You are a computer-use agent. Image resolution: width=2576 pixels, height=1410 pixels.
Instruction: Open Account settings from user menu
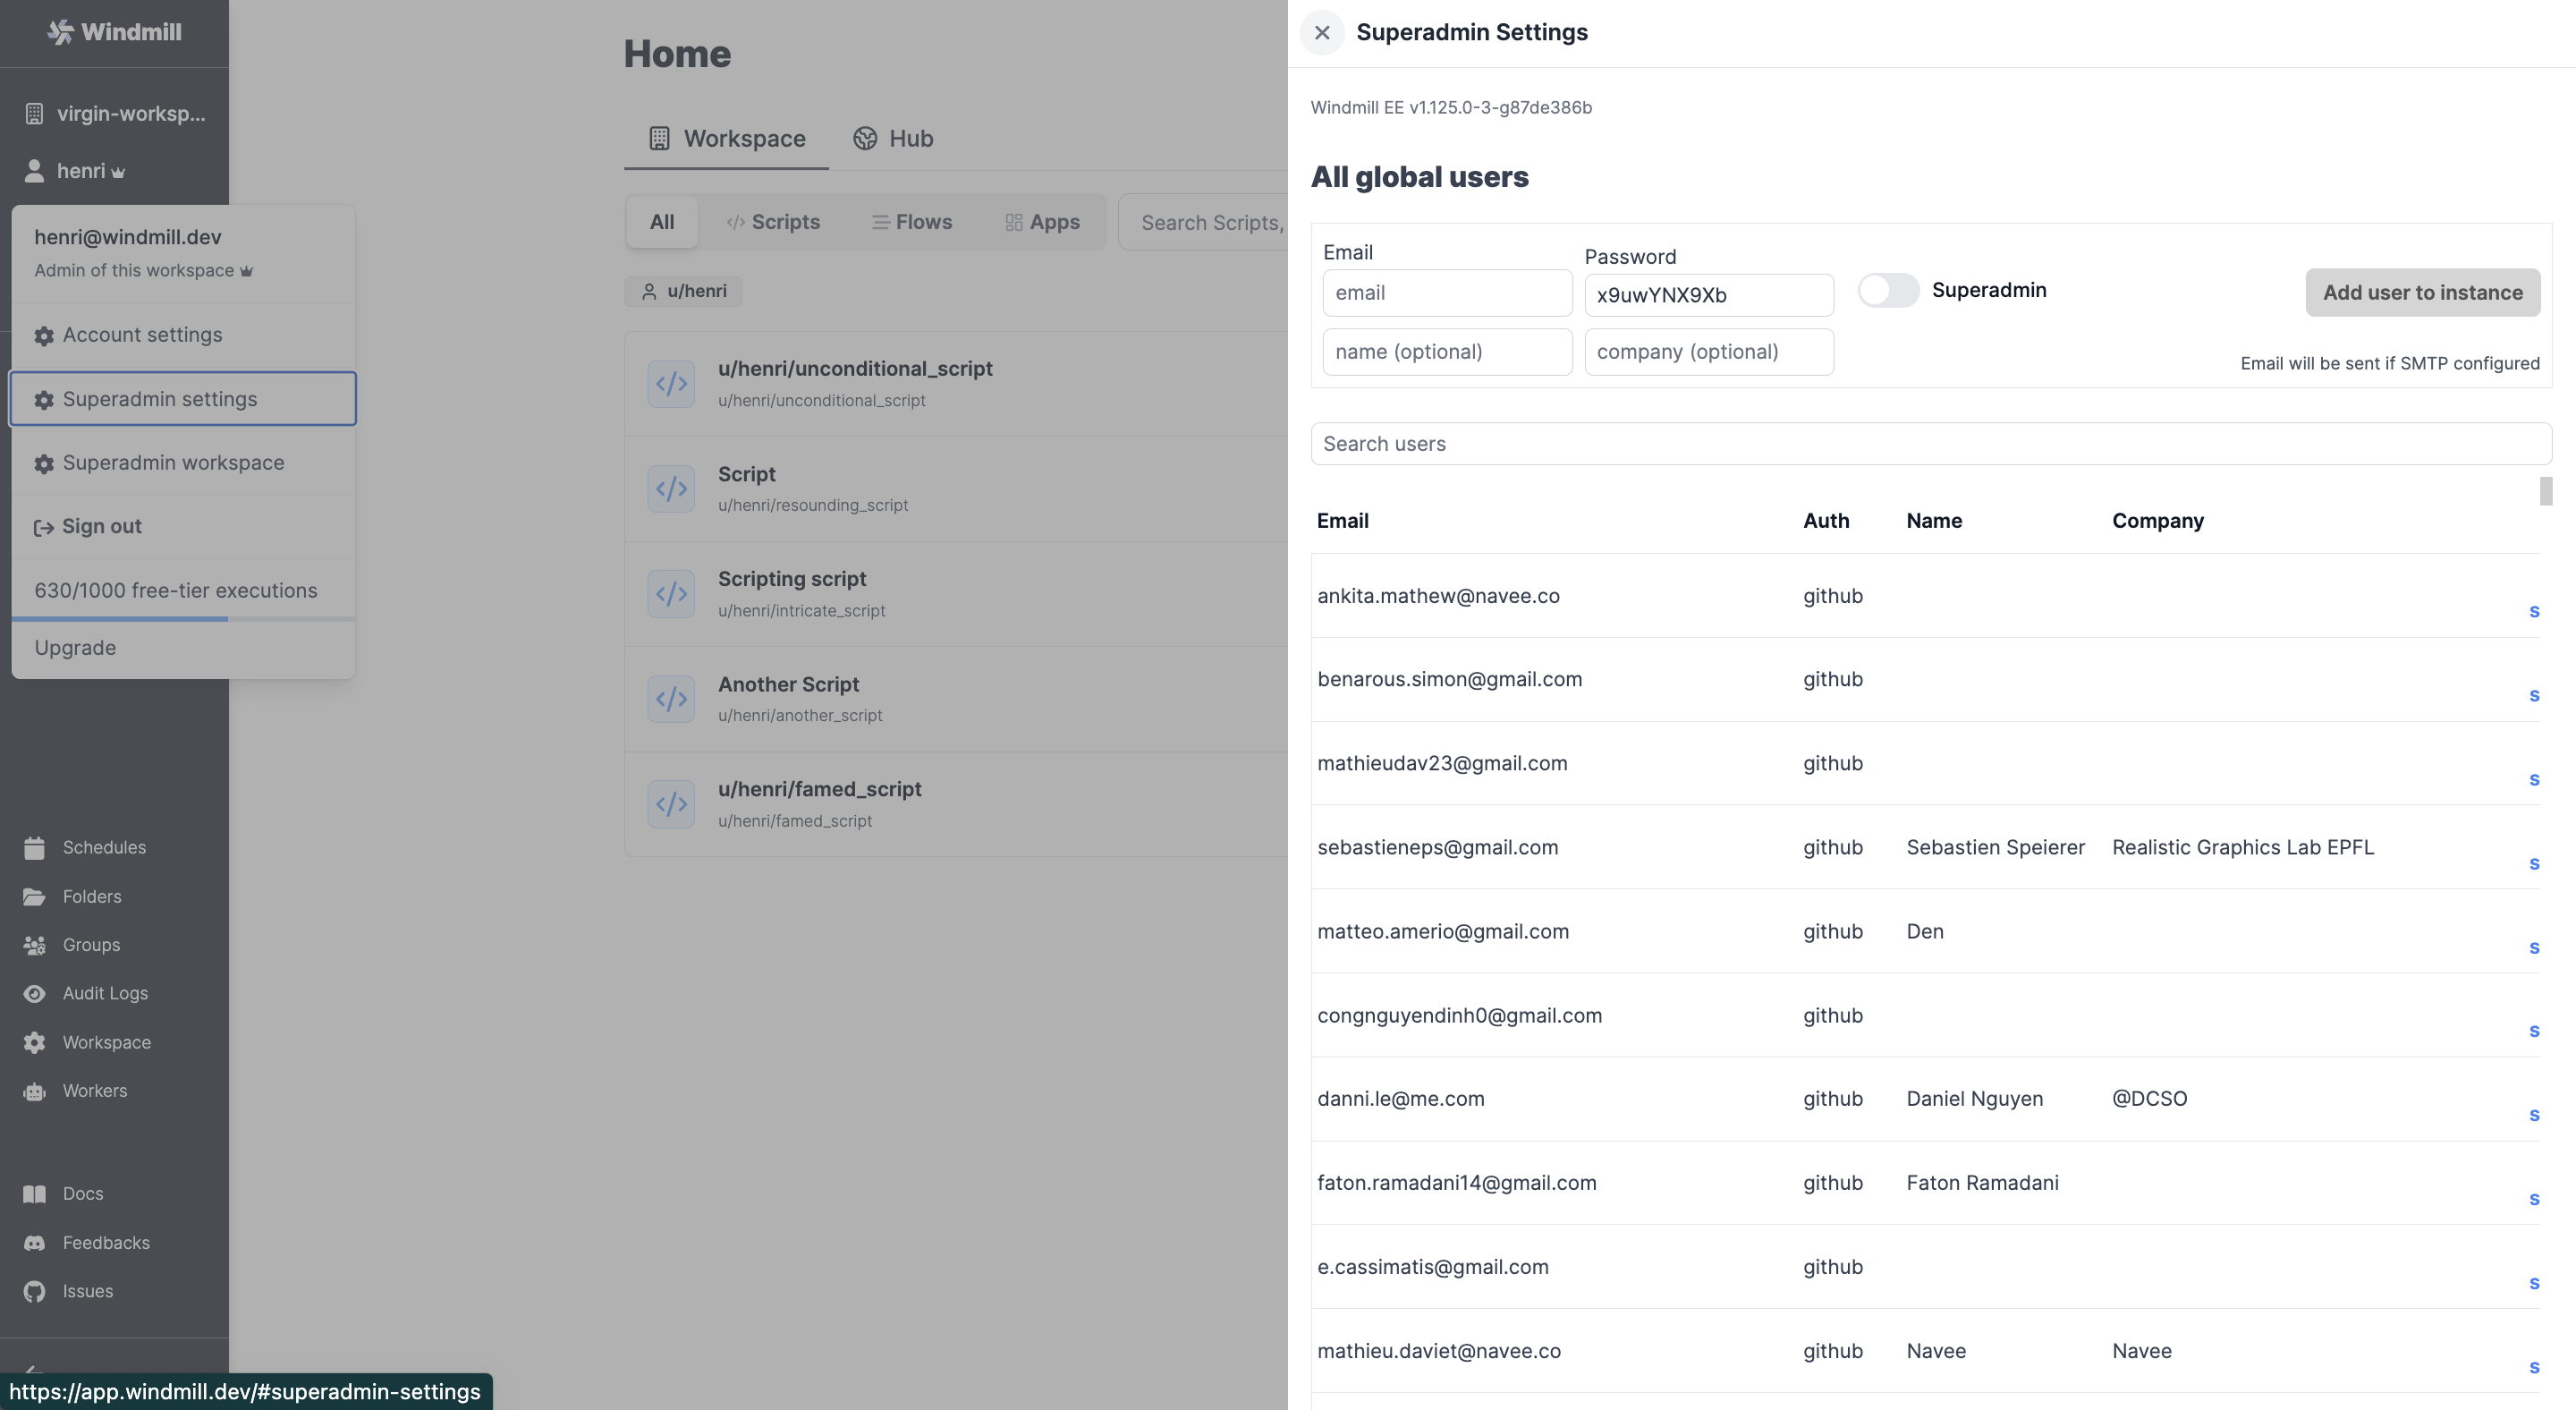coord(142,335)
